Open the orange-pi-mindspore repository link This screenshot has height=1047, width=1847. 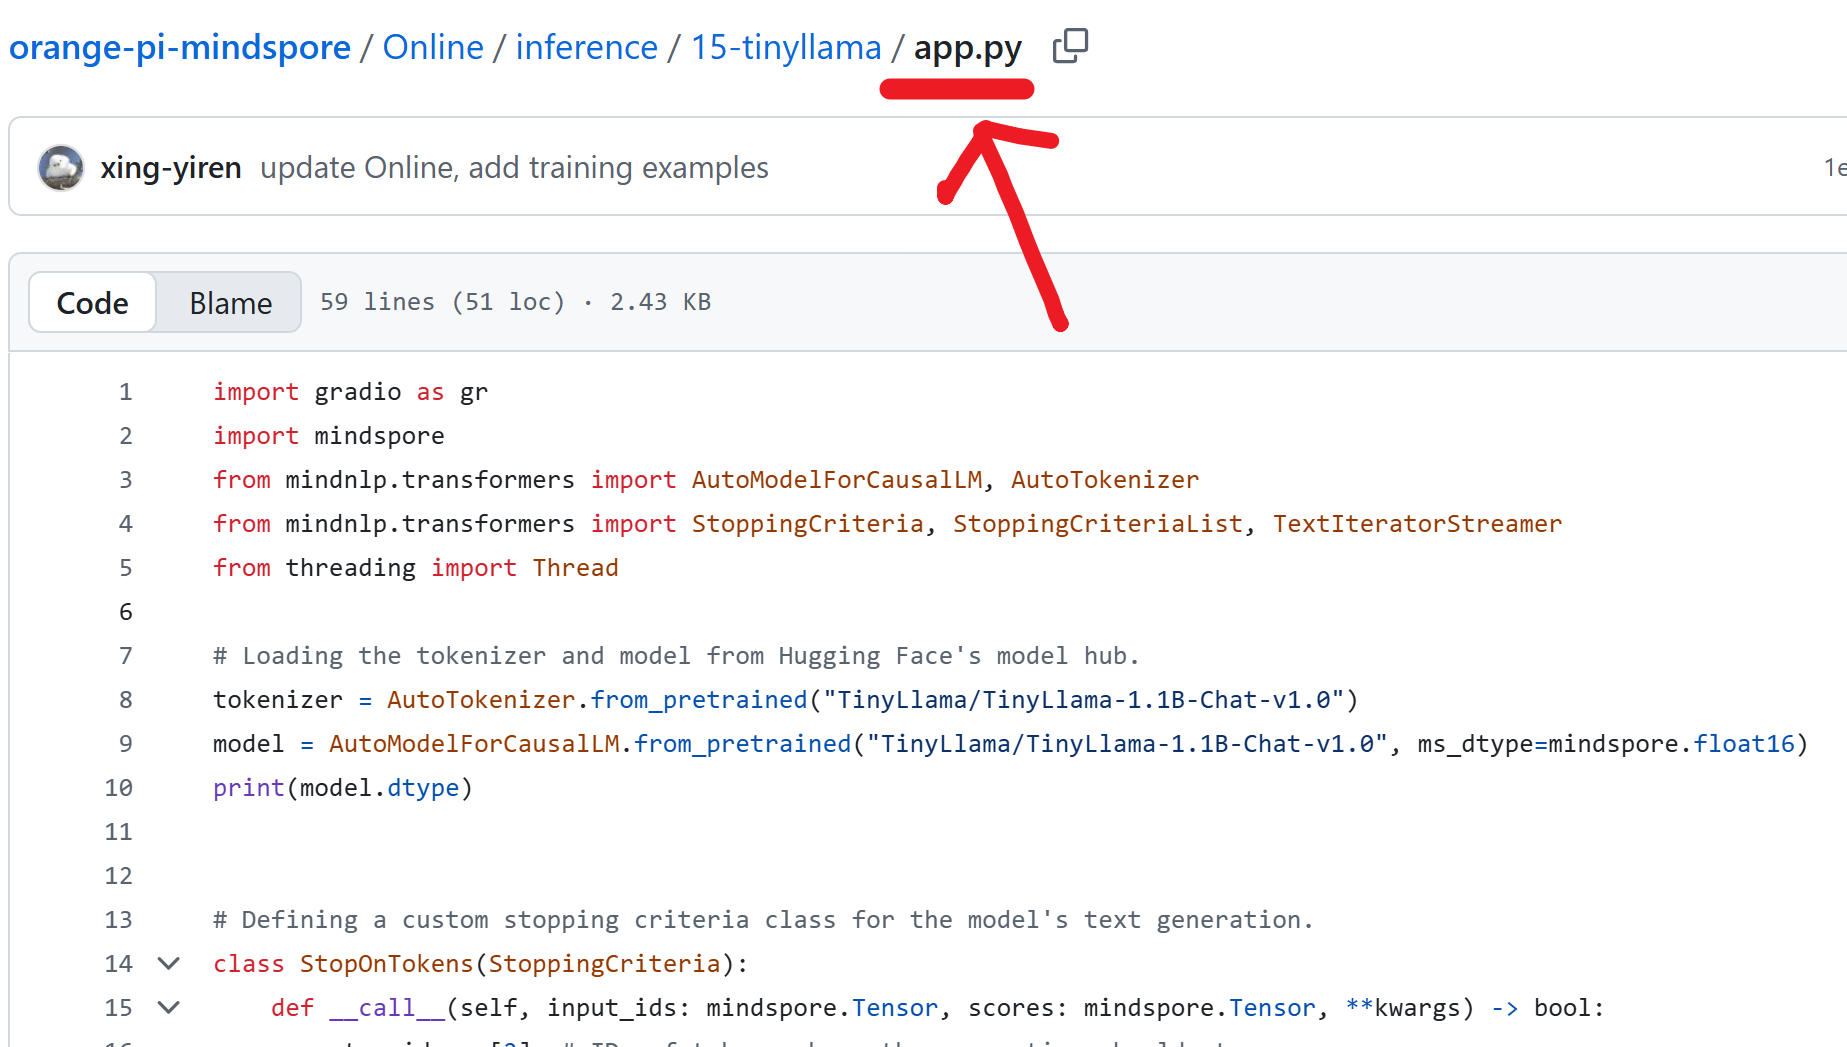(180, 47)
